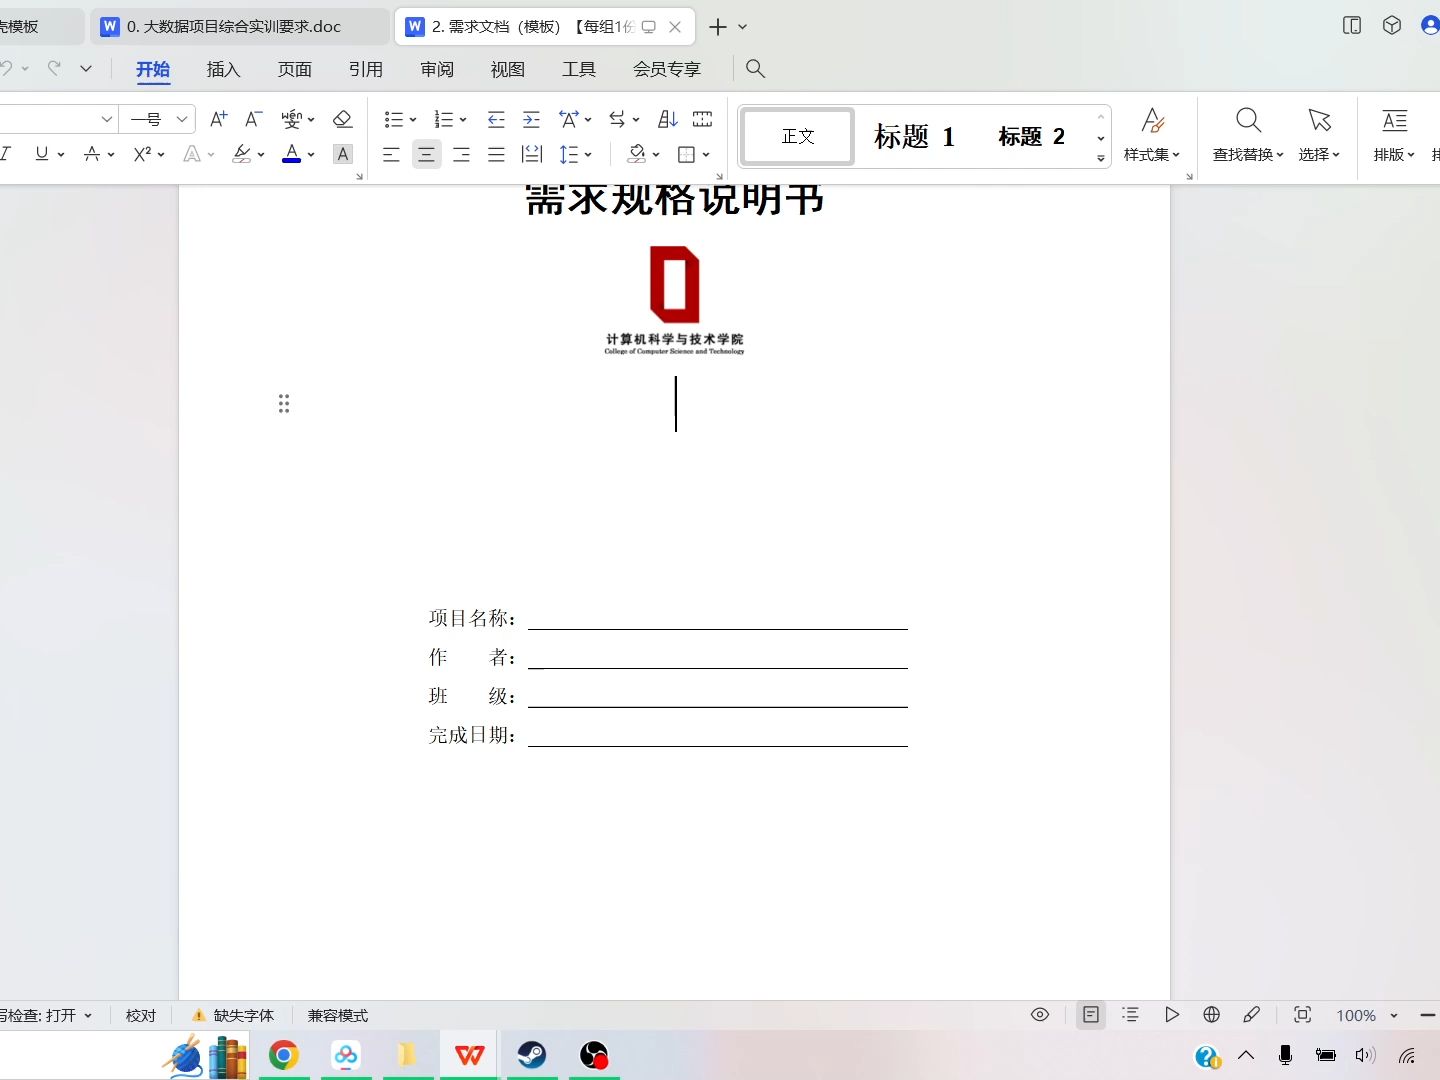Justify paragraph text

point(496,155)
